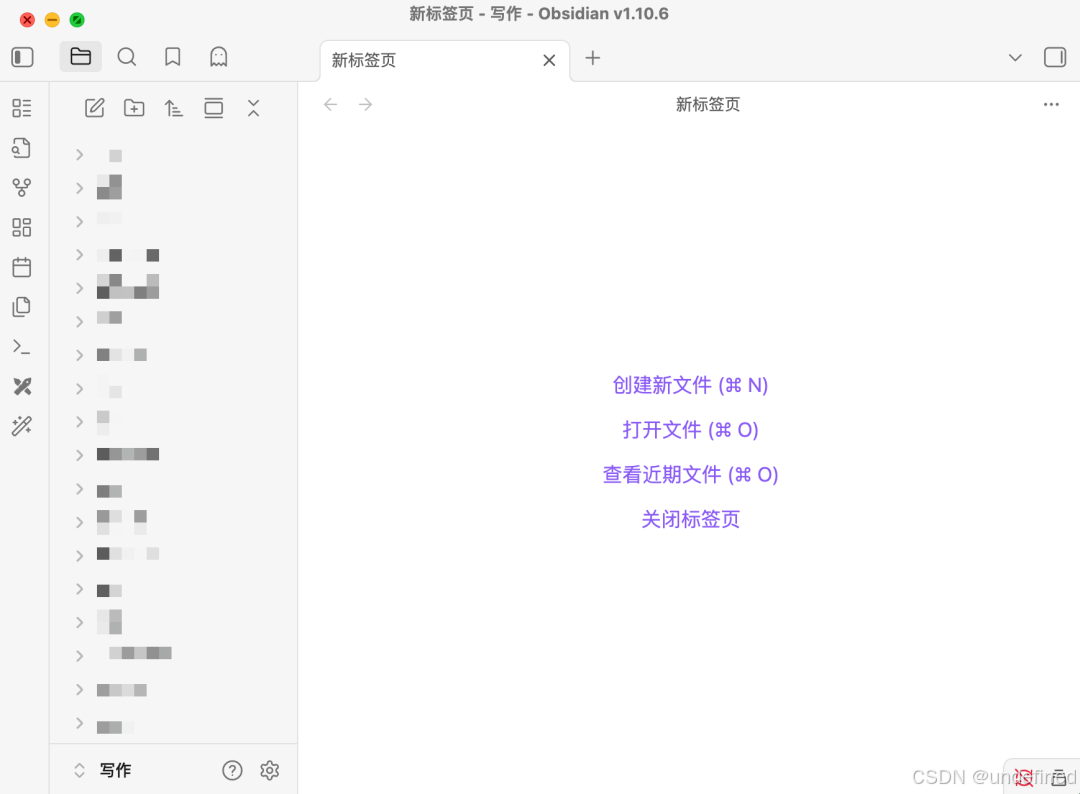The height and width of the screenshot is (794, 1080).
Task: Open the tab list dropdown arrow
Action: 1015,58
